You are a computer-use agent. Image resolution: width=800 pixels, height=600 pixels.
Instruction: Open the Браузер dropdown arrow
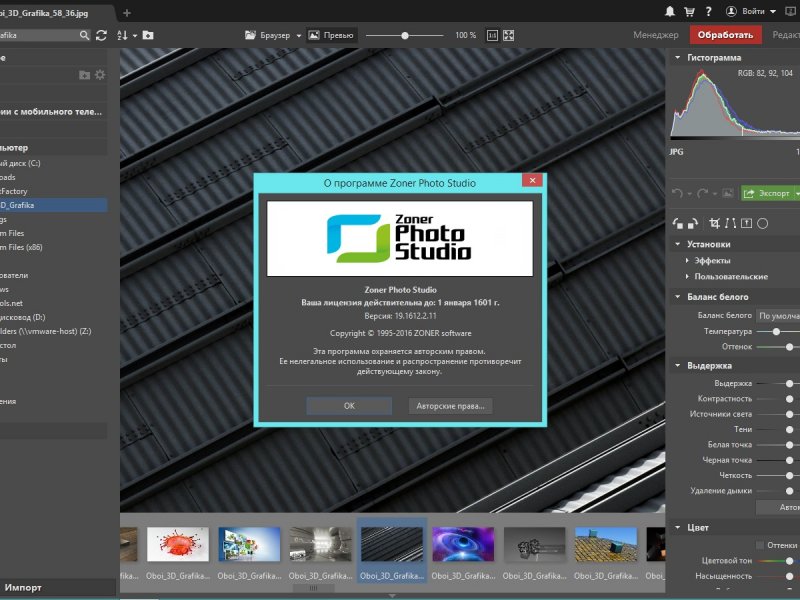(x=299, y=36)
